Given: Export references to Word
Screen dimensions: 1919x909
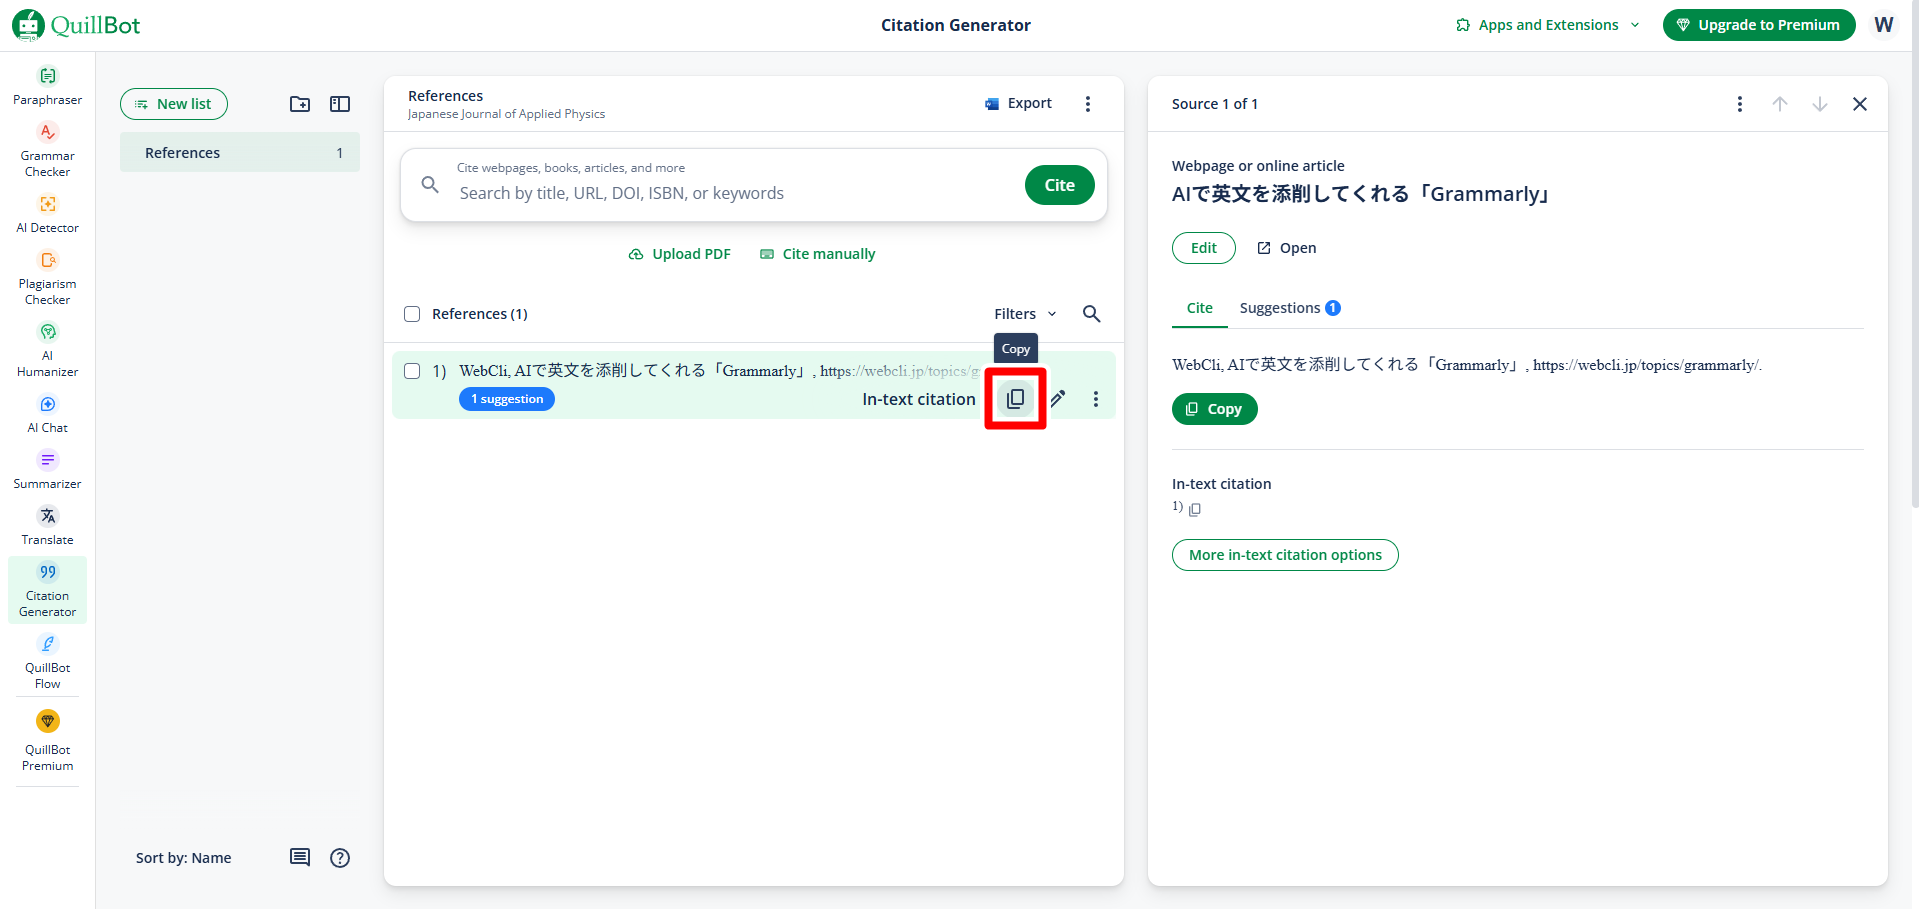Looking at the screenshot, I should tap(1018, 103).
